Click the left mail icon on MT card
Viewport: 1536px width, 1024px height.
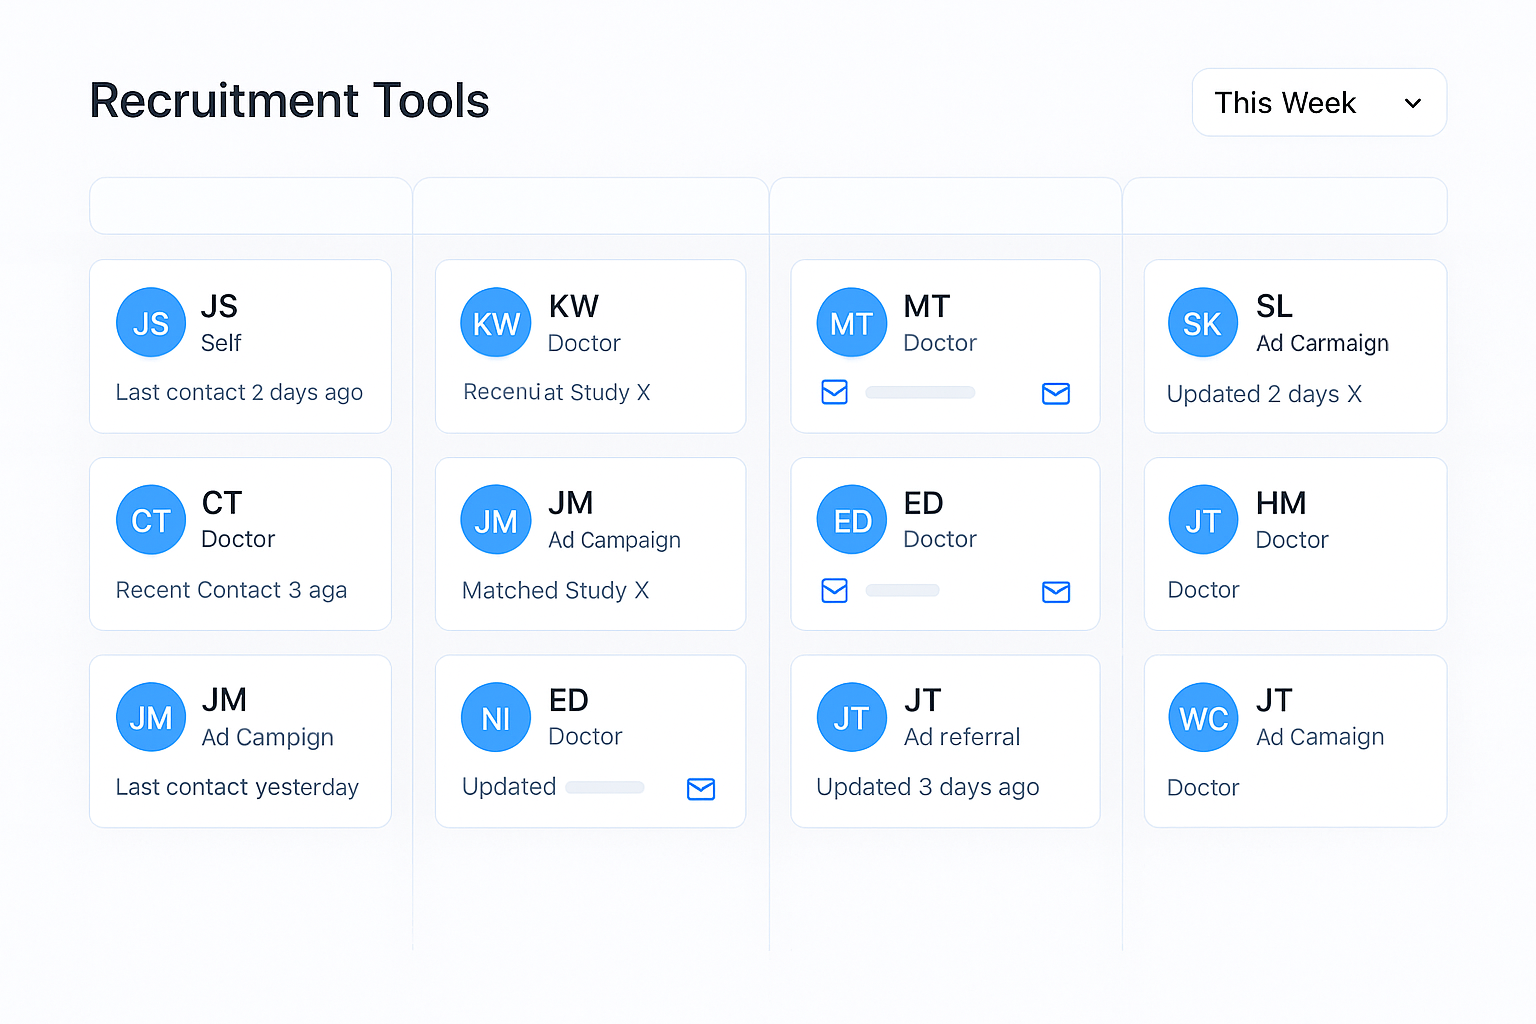835,392
